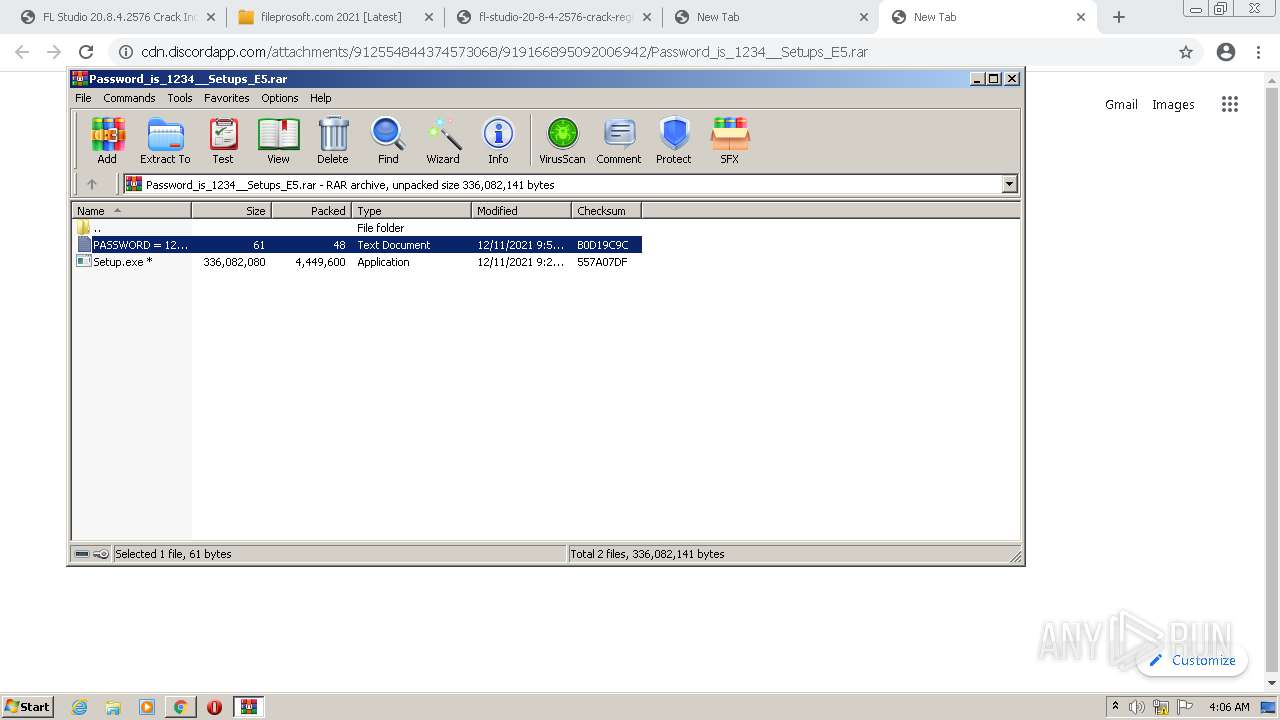Open the Chrome profile icon
The width and height of the screenshot is (1280, 720).
(1226, 52)
